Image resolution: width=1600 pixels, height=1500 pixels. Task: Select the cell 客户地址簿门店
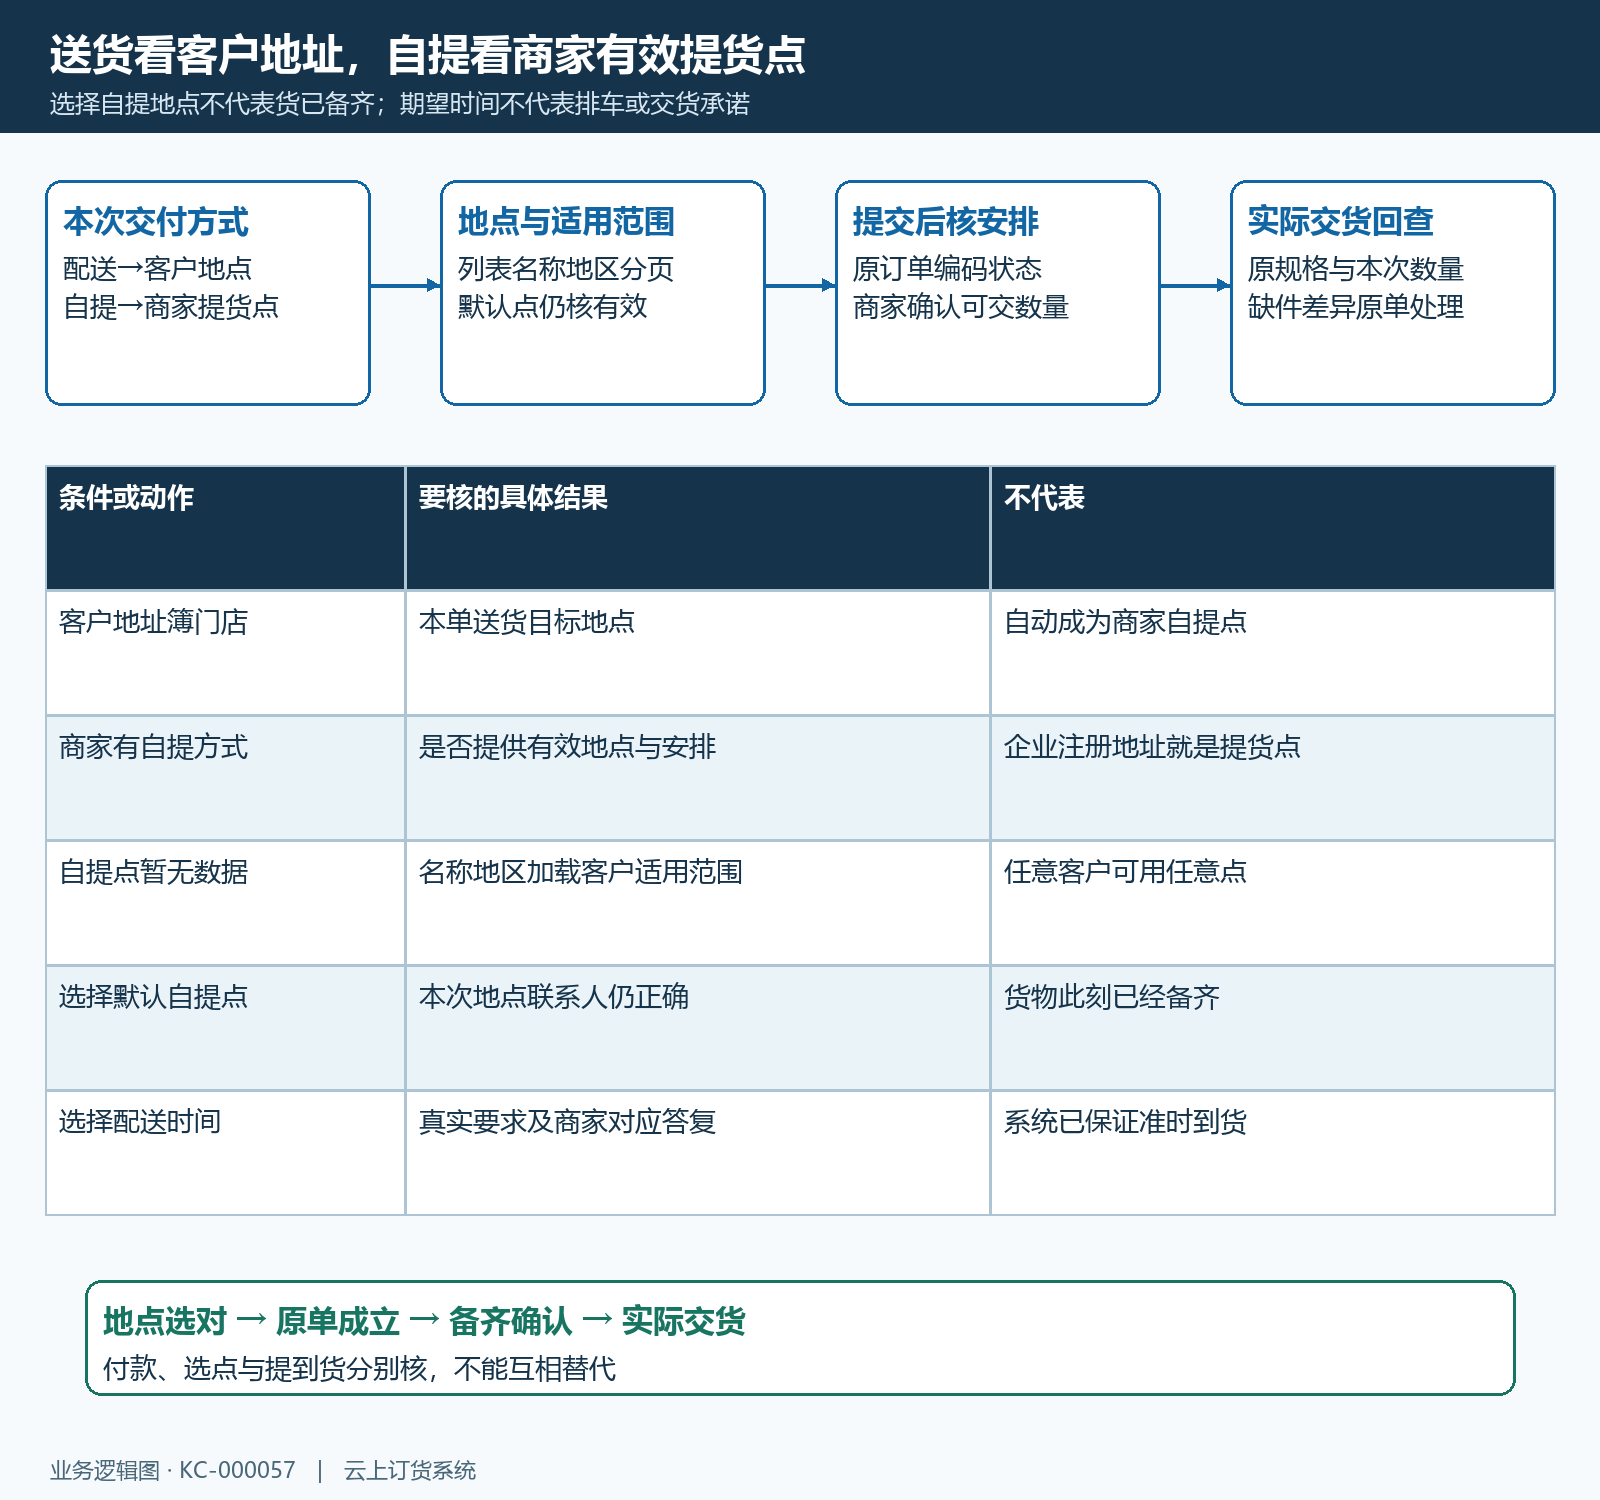226,653
